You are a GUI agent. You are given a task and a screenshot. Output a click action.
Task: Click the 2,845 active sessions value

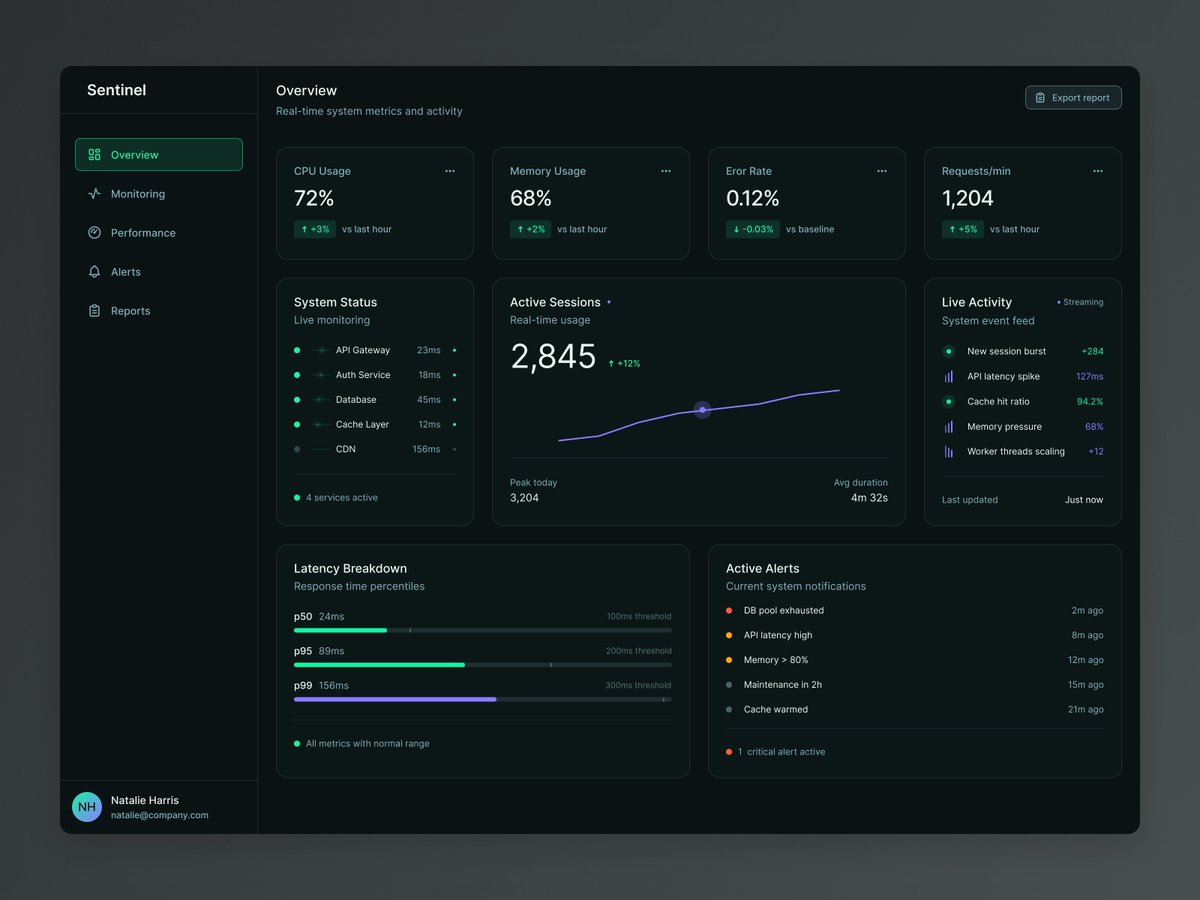[553, 357]
